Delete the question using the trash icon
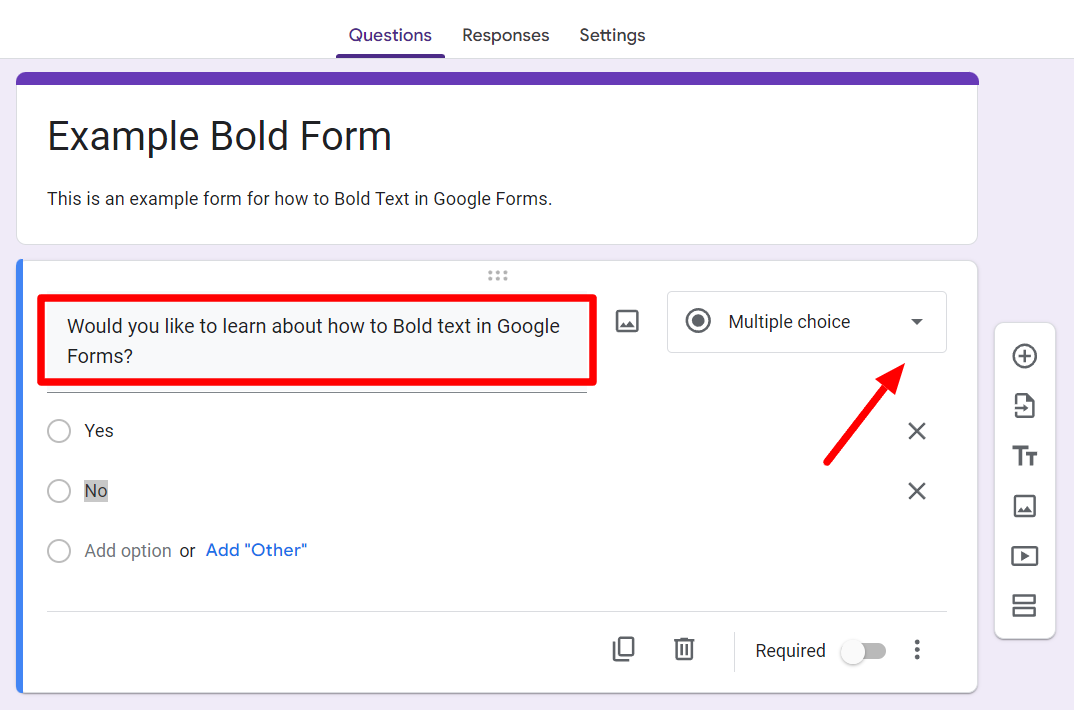This screenshot has width=1074, height=710. pos(684,649)
